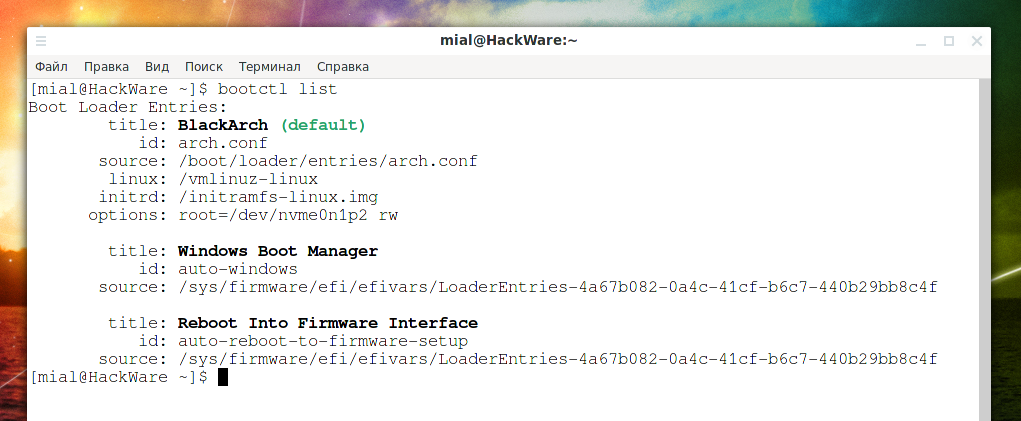
Task: Click the Windows Boot Manager title text
Action: [277, 251]
